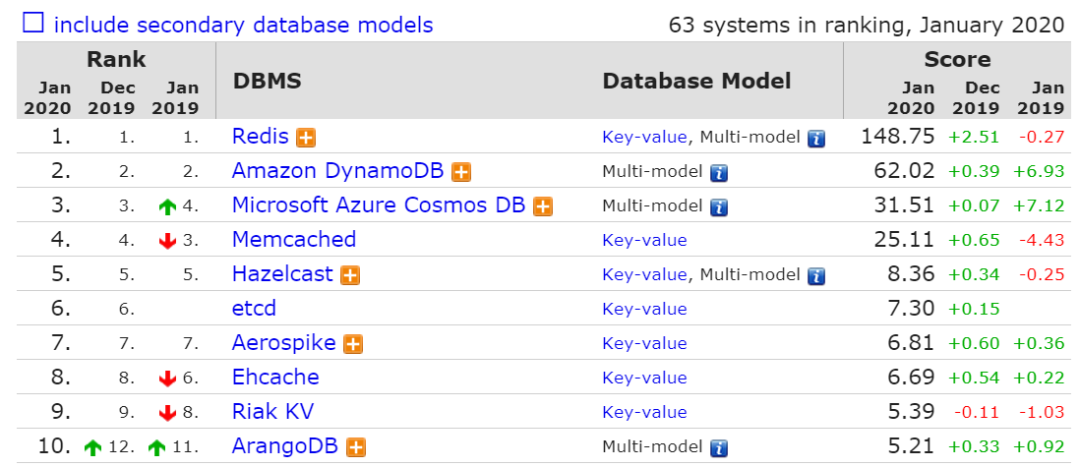The image size is (1080, 467).
Task: Click info icon in ArangoDB row
Action: [718, 449]
